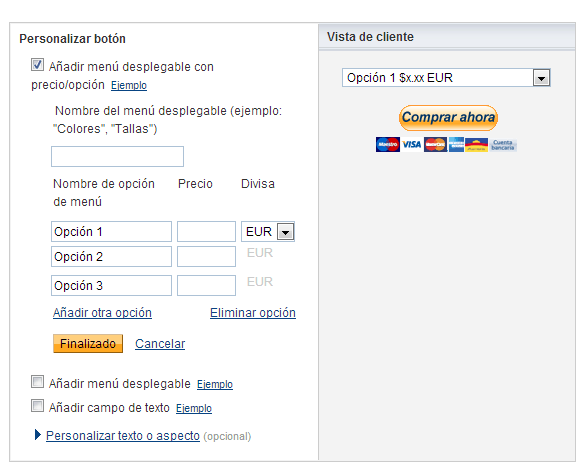The width and height of the screenshot is (583, 474).
Task: Click the American Express card icon
Action: [x=456, y=145]
